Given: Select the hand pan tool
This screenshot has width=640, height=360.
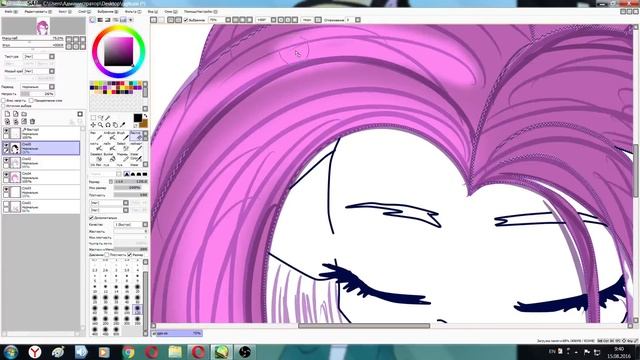Looking at the screenshot, I should [x=115, y=125].
